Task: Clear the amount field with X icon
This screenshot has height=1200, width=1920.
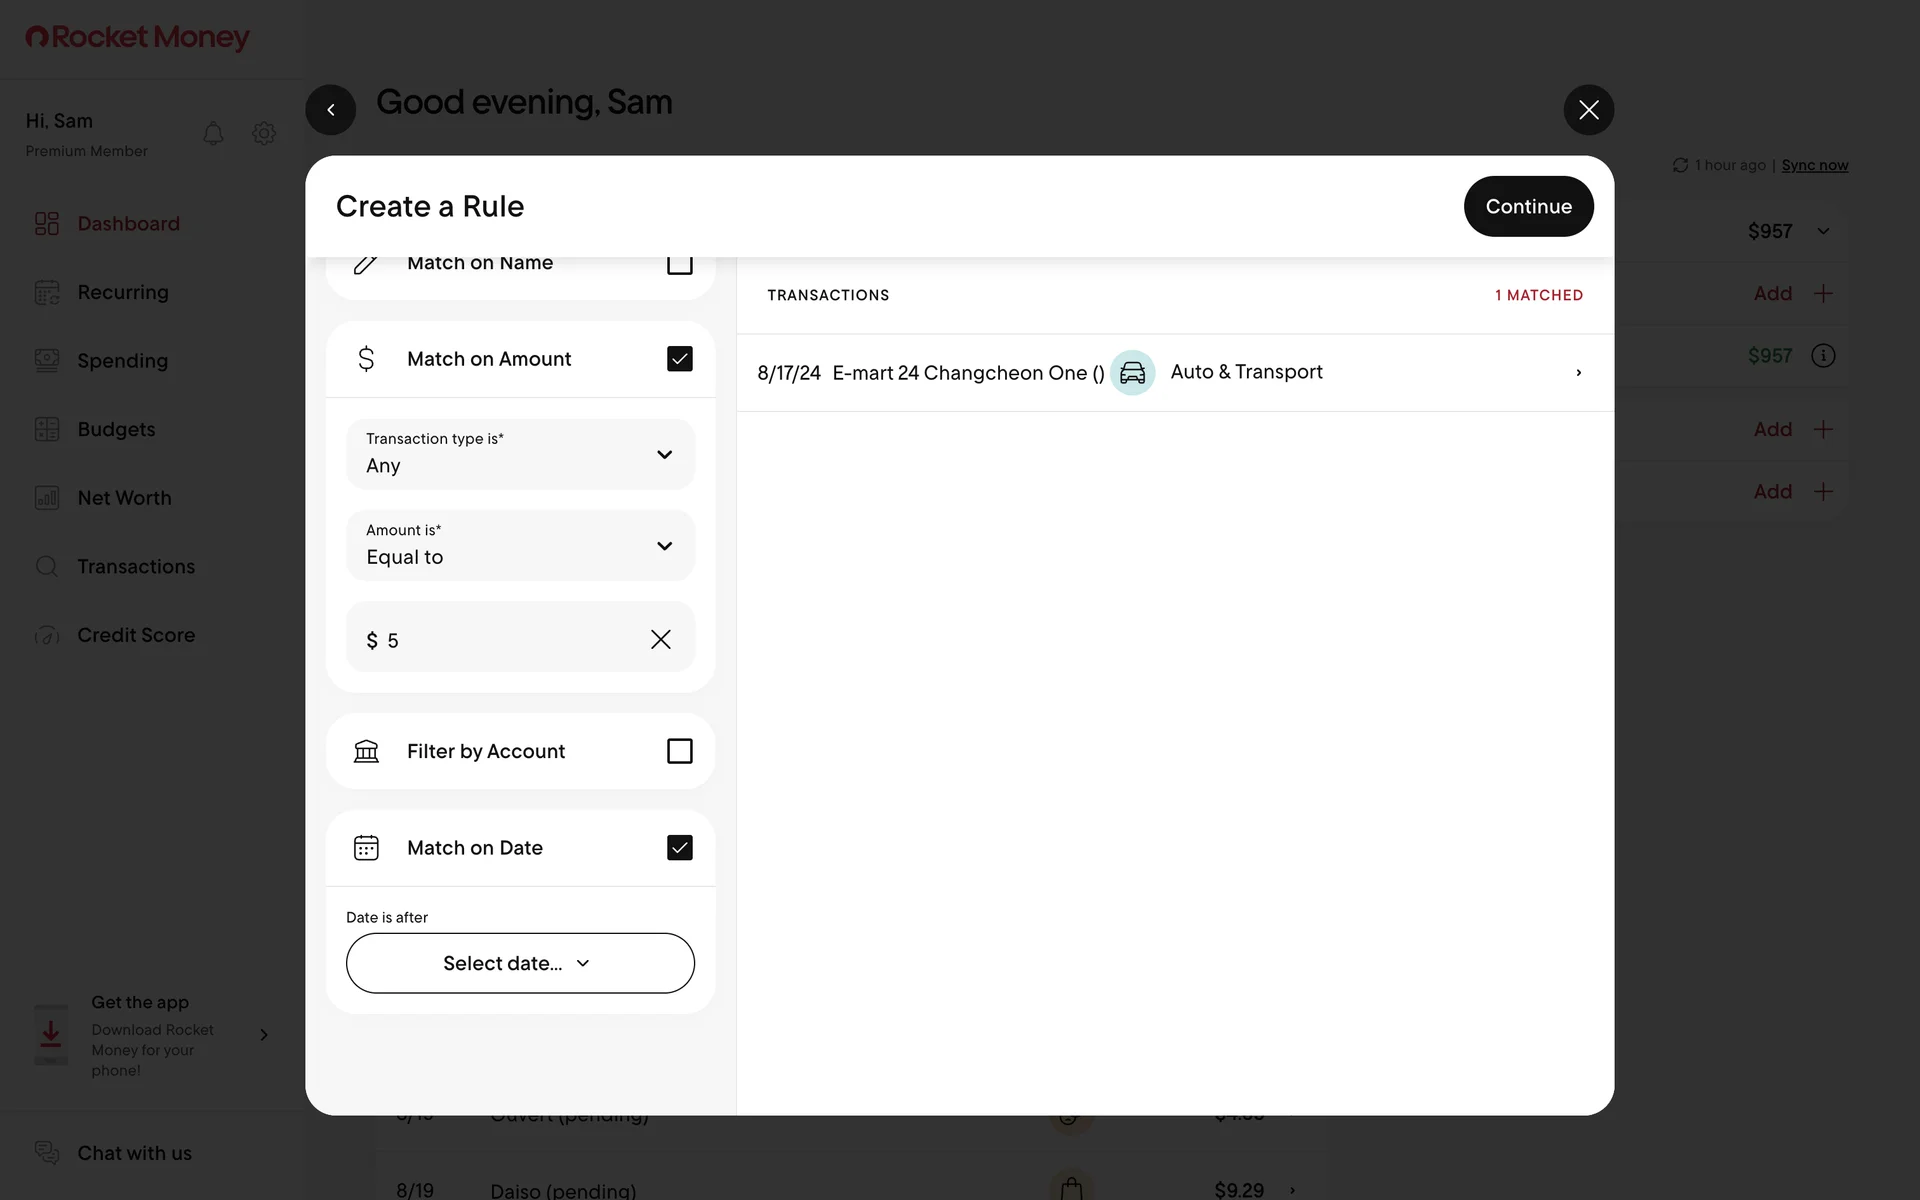Action: [660, 639]
